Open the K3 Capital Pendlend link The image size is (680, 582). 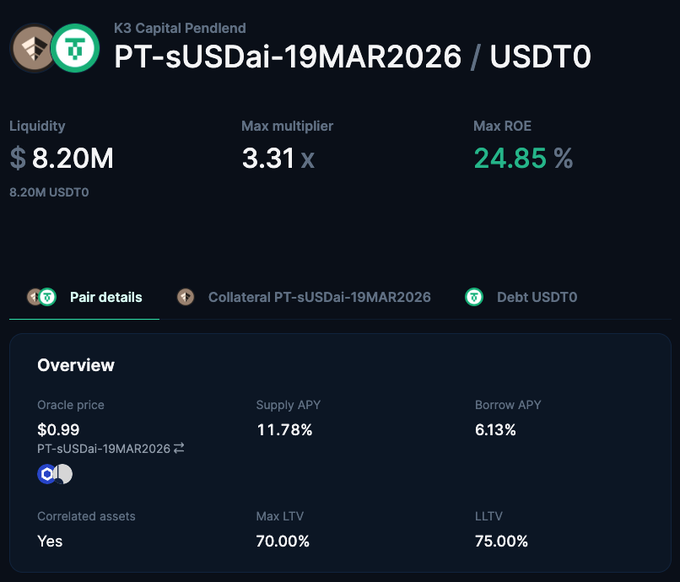(180, 28)
